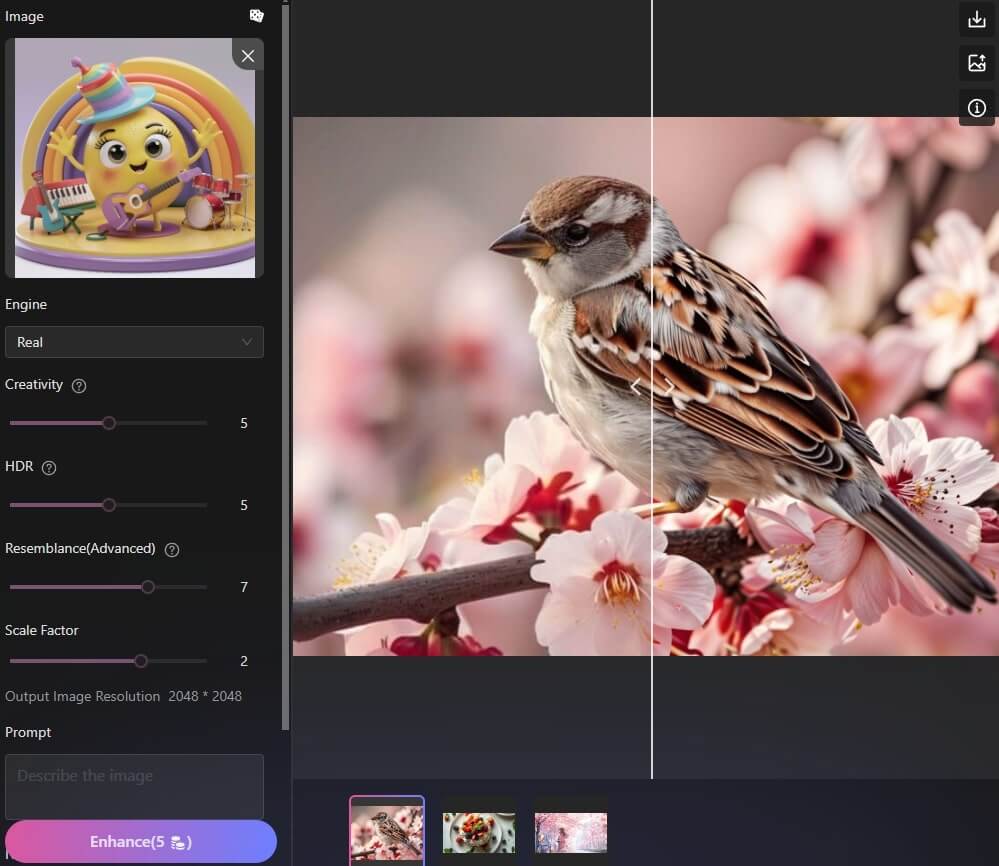
Task: Click the Engine dropdown chevron arrow
Action: point(247,342)
